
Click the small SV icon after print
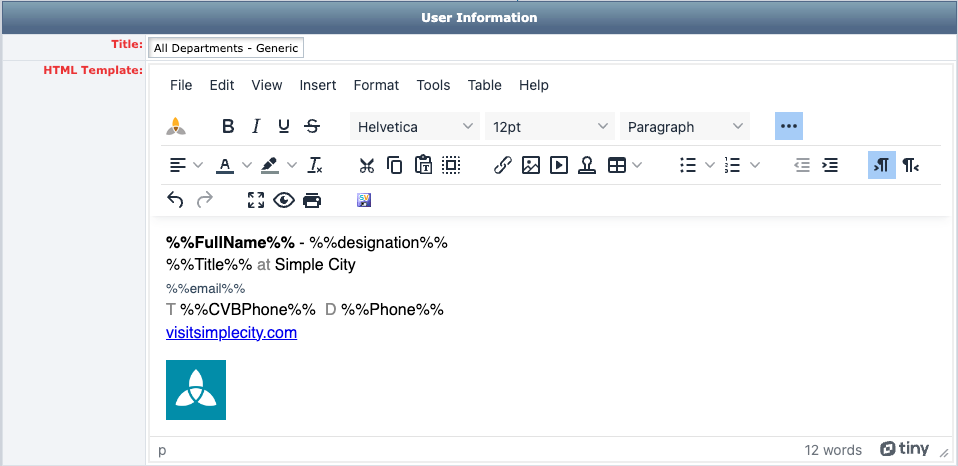[364, 200]
